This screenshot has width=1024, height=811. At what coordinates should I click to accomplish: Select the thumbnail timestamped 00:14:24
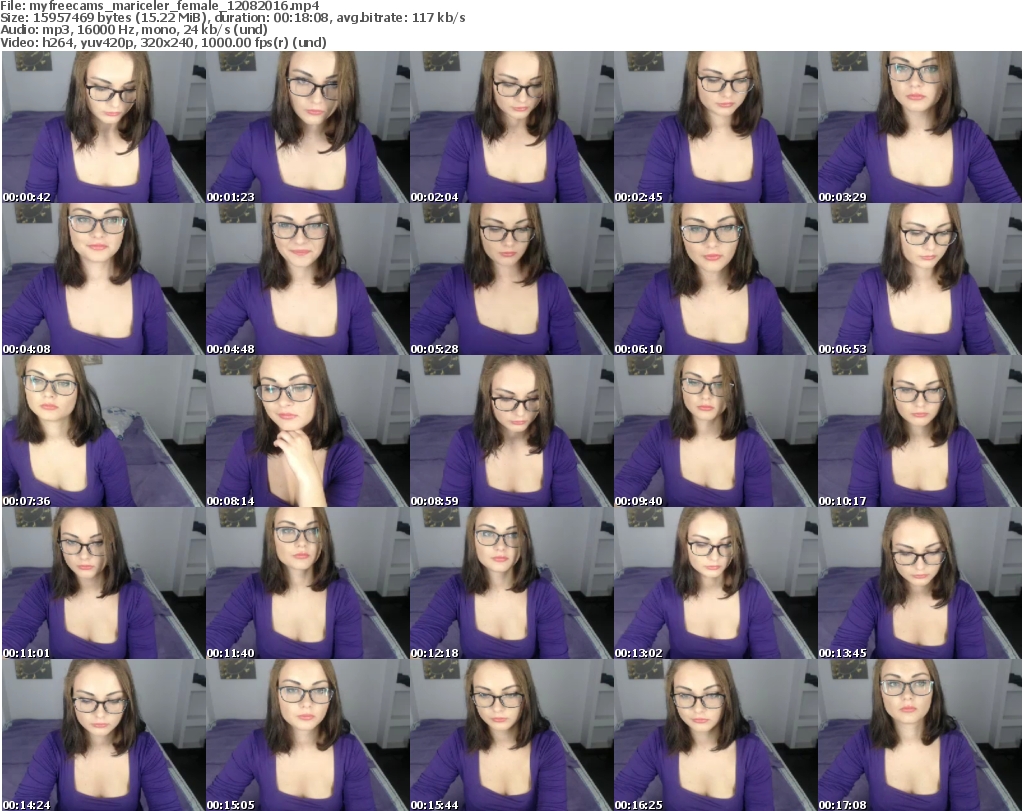[x=104, y=735]
